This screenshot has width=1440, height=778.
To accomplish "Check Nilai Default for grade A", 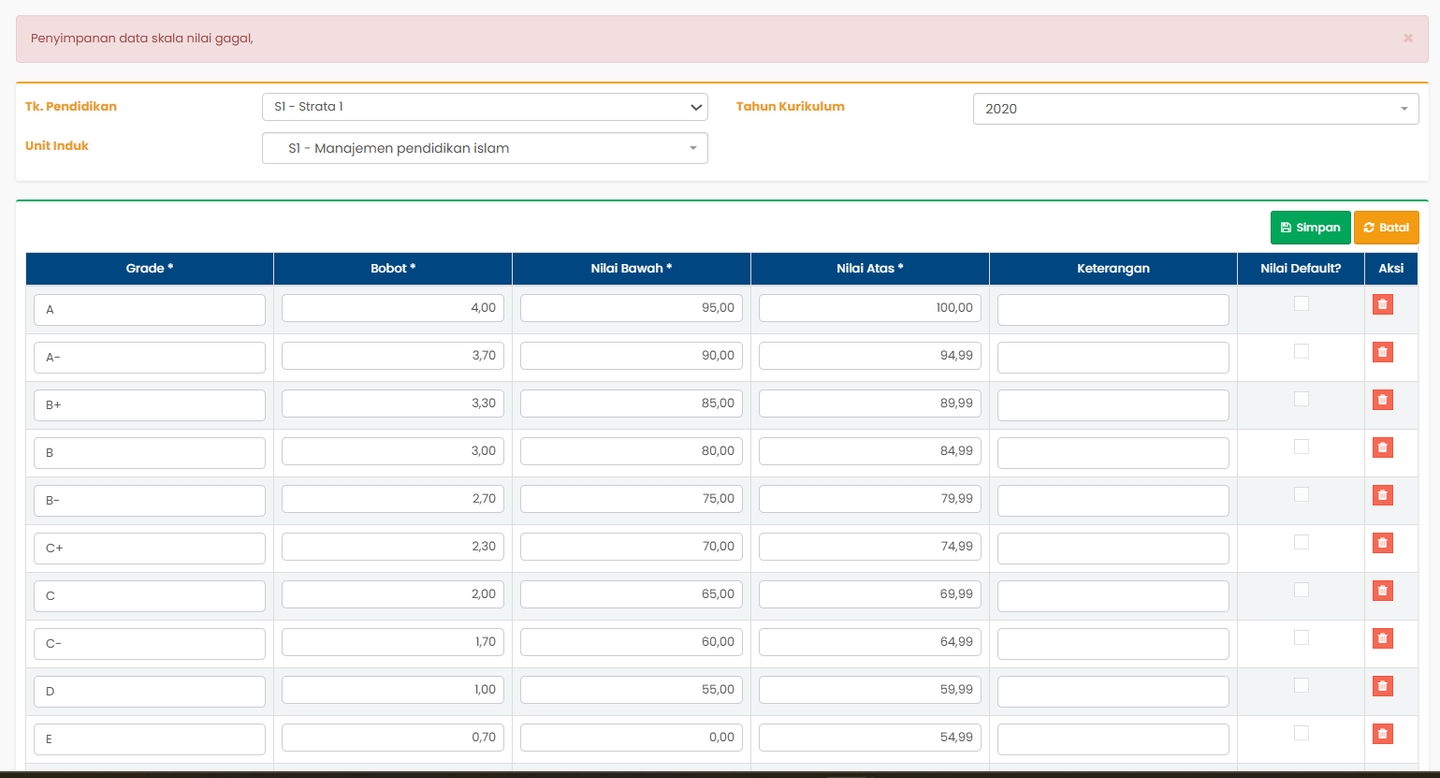I will [1301, 304].
